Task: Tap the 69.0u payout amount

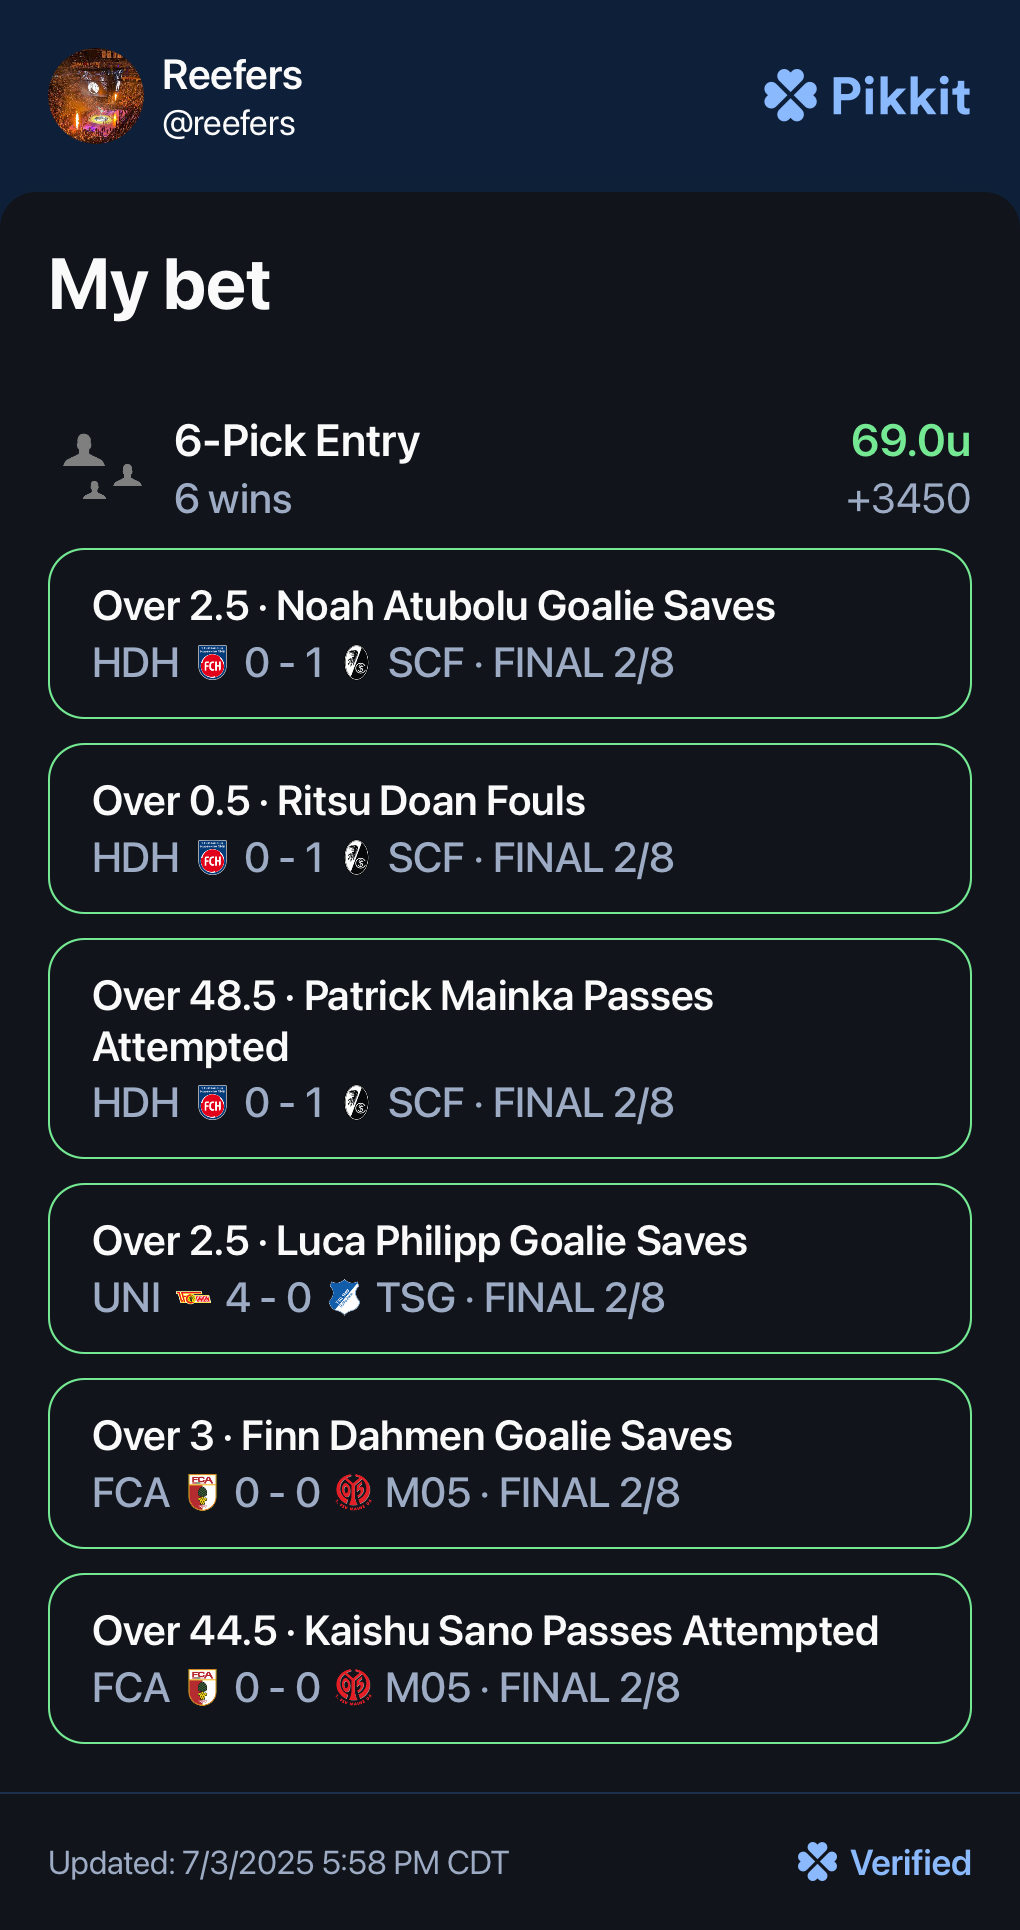Action: [x=910, y=441]
